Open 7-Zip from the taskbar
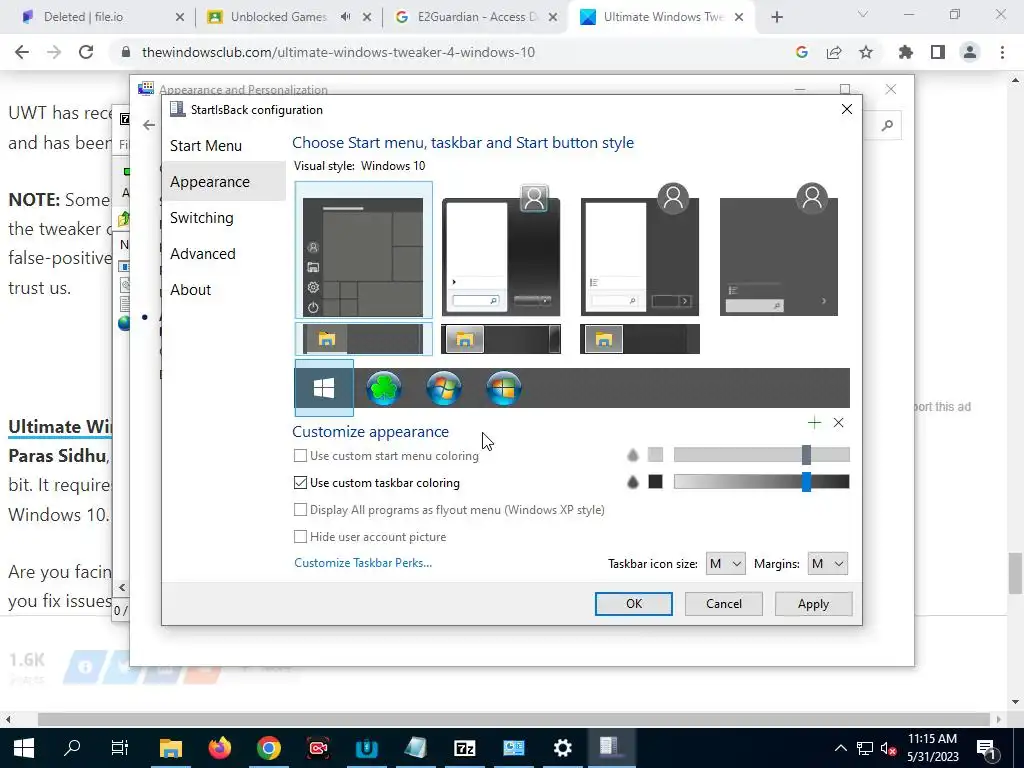 pyautogui.click(x=464, y=748)
